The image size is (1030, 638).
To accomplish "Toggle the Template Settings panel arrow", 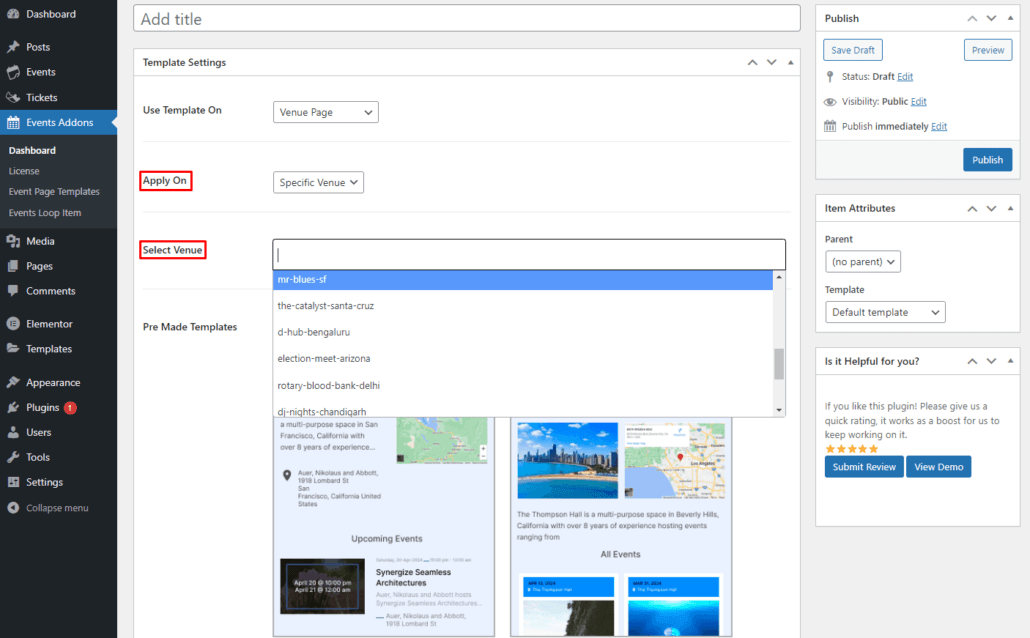I will (x=791, y=62).
